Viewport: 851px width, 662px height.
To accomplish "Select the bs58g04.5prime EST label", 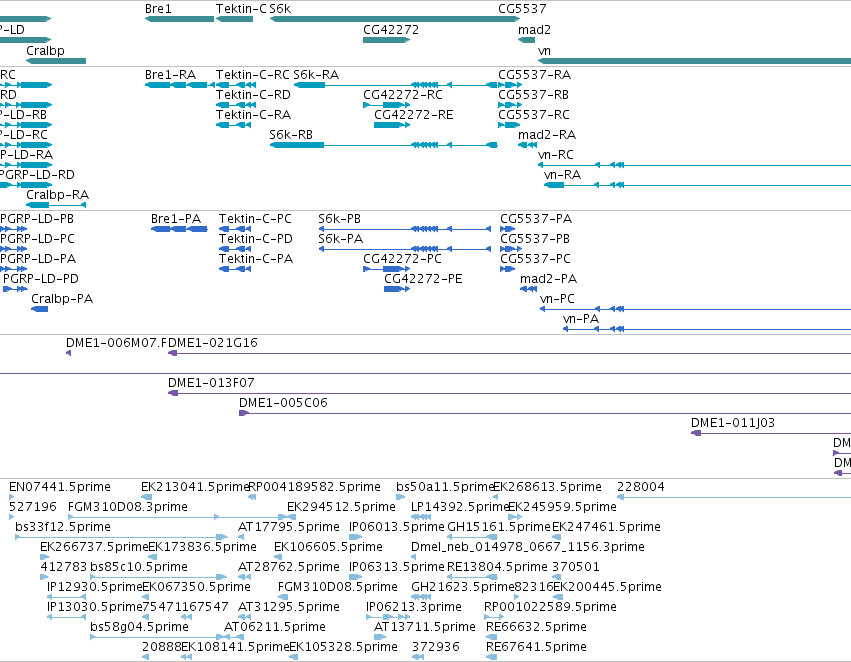I will pos(139,627).
